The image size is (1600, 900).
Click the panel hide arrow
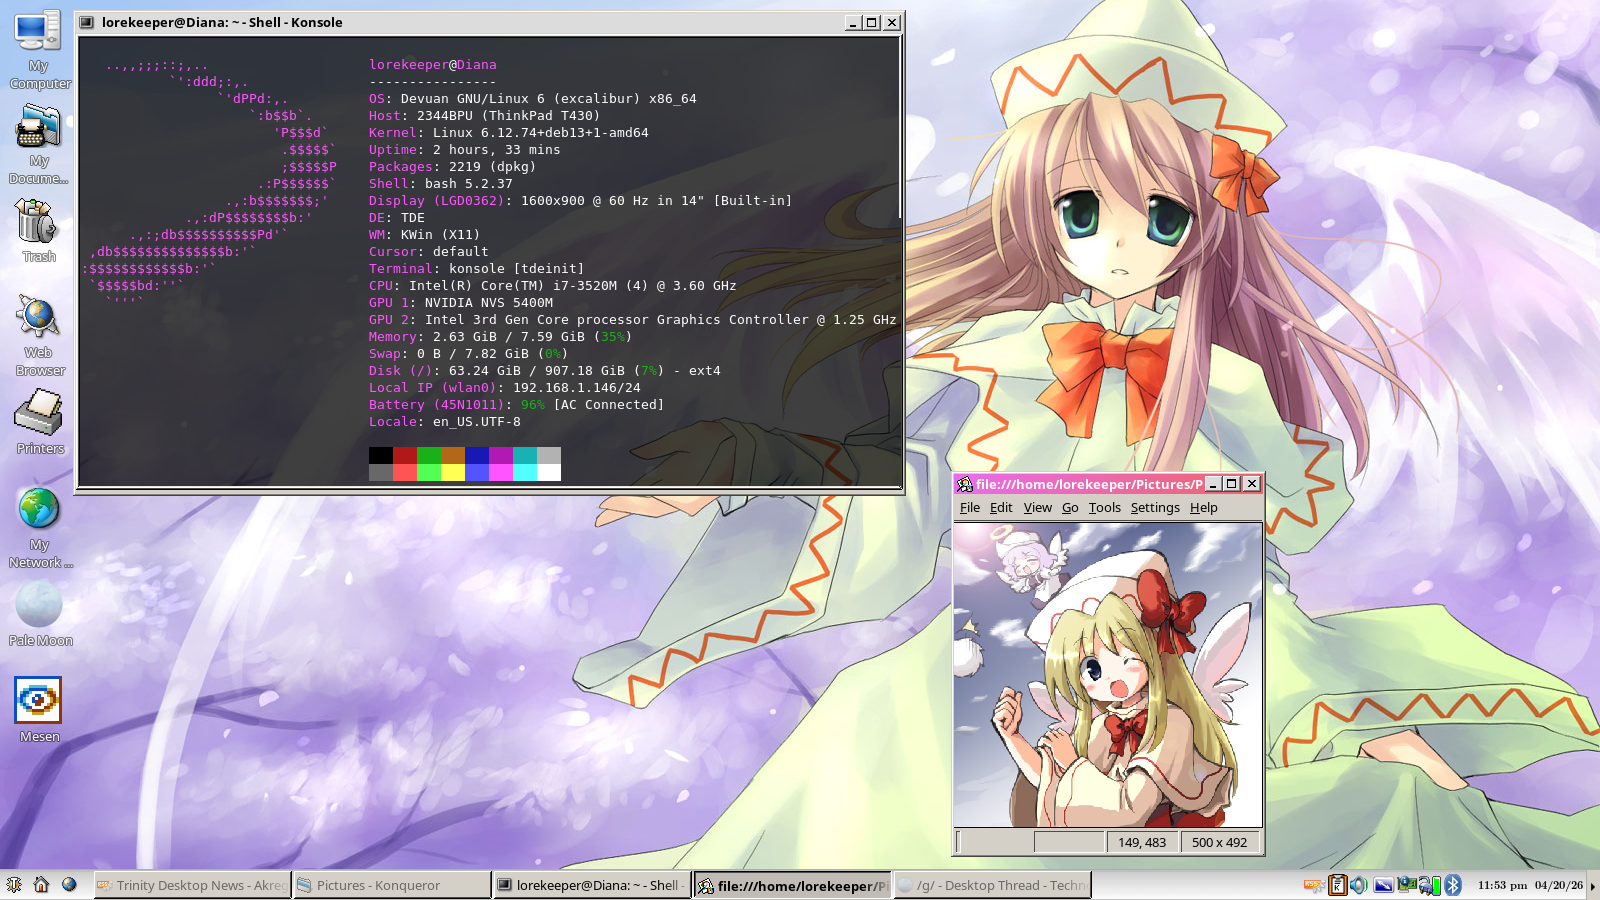[1593, 886]
